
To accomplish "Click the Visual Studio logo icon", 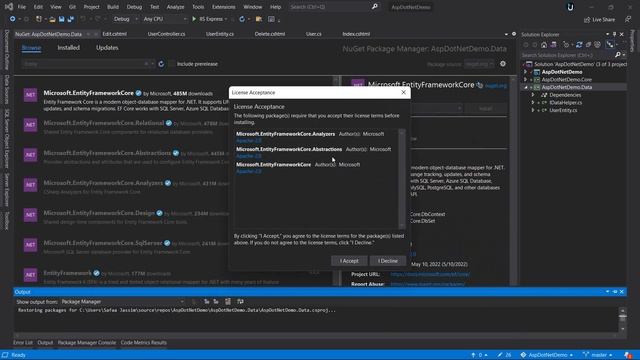I will coord(8,7).
